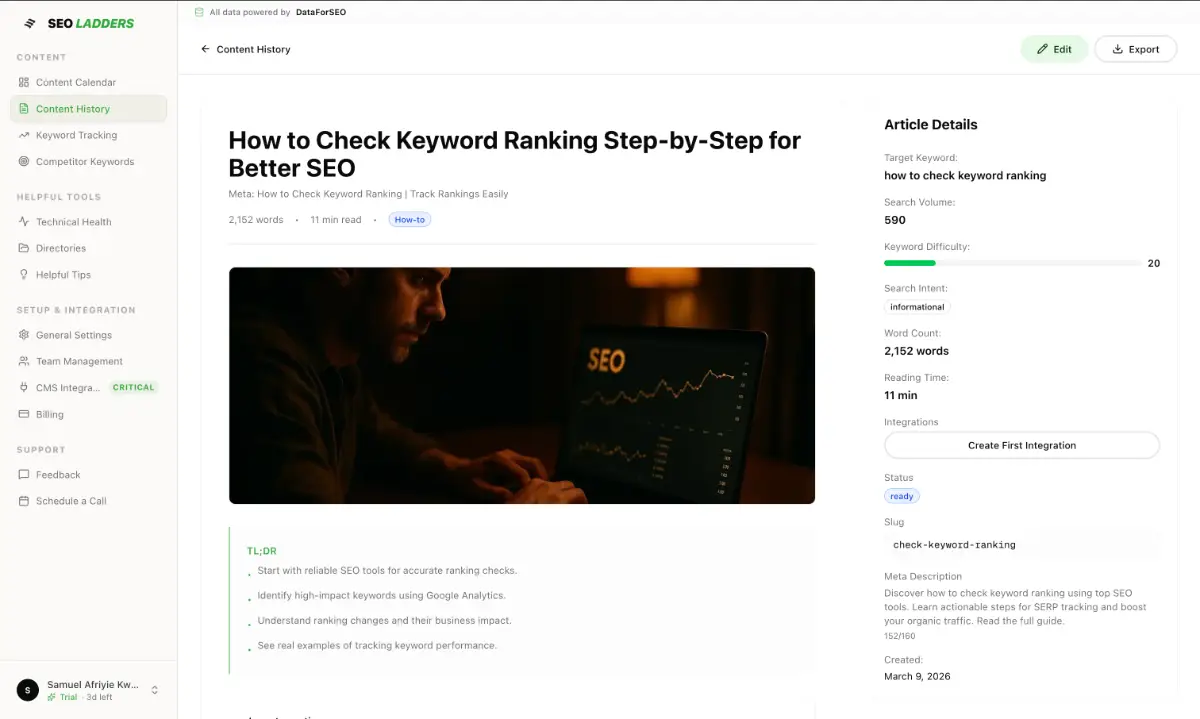The image size is (1200, 719).
Task: Select Content History in the sidebar
Action: [88, 109]
